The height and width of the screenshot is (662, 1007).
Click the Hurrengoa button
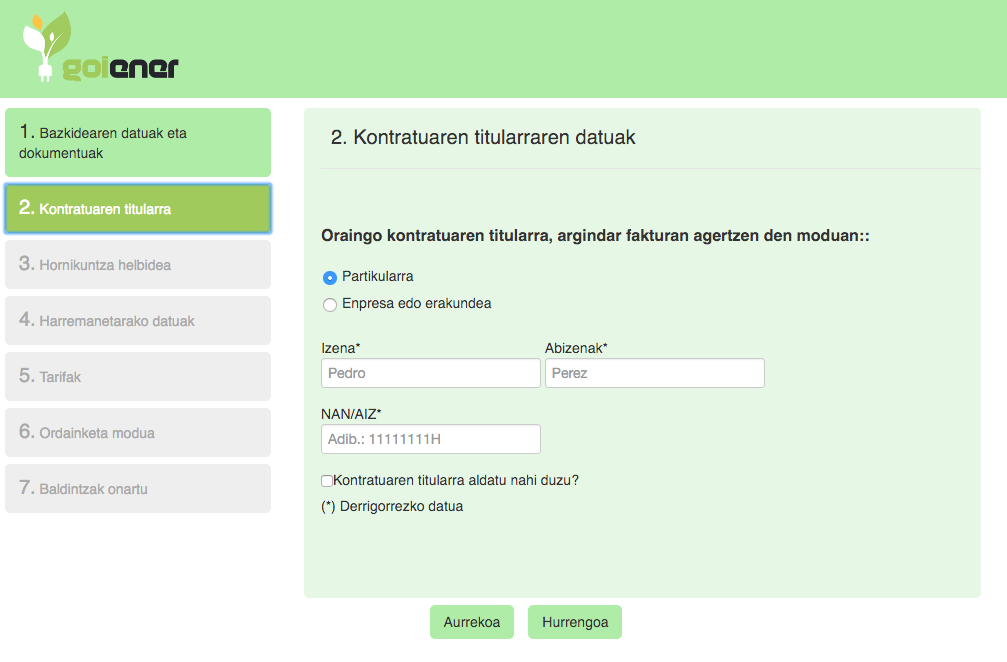tap(574, 622)
